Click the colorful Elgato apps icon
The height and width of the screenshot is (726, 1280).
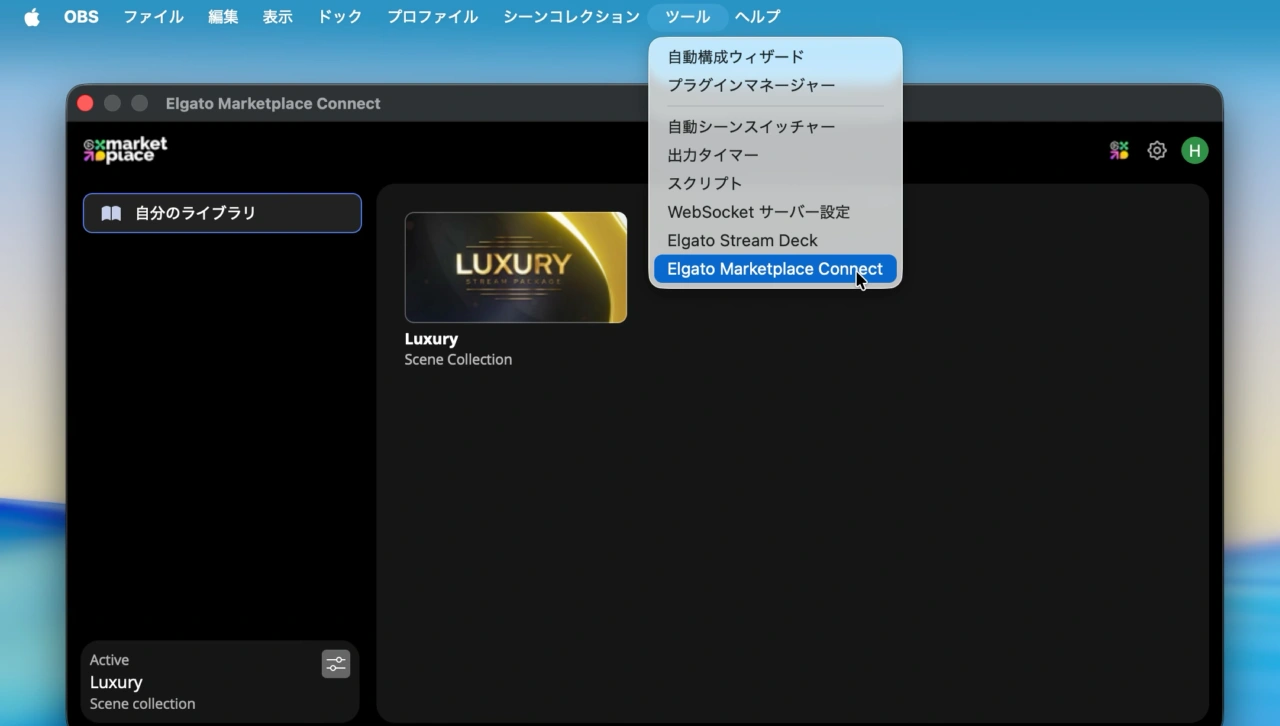point(1119,150)
